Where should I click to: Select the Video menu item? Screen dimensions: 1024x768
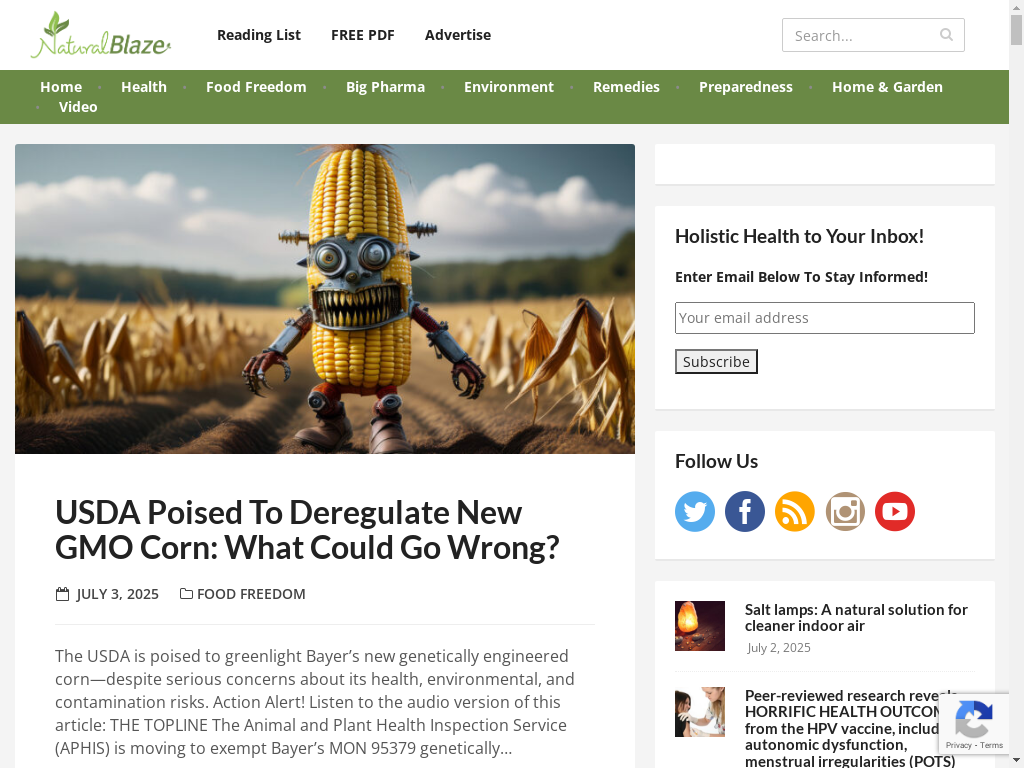78,107
